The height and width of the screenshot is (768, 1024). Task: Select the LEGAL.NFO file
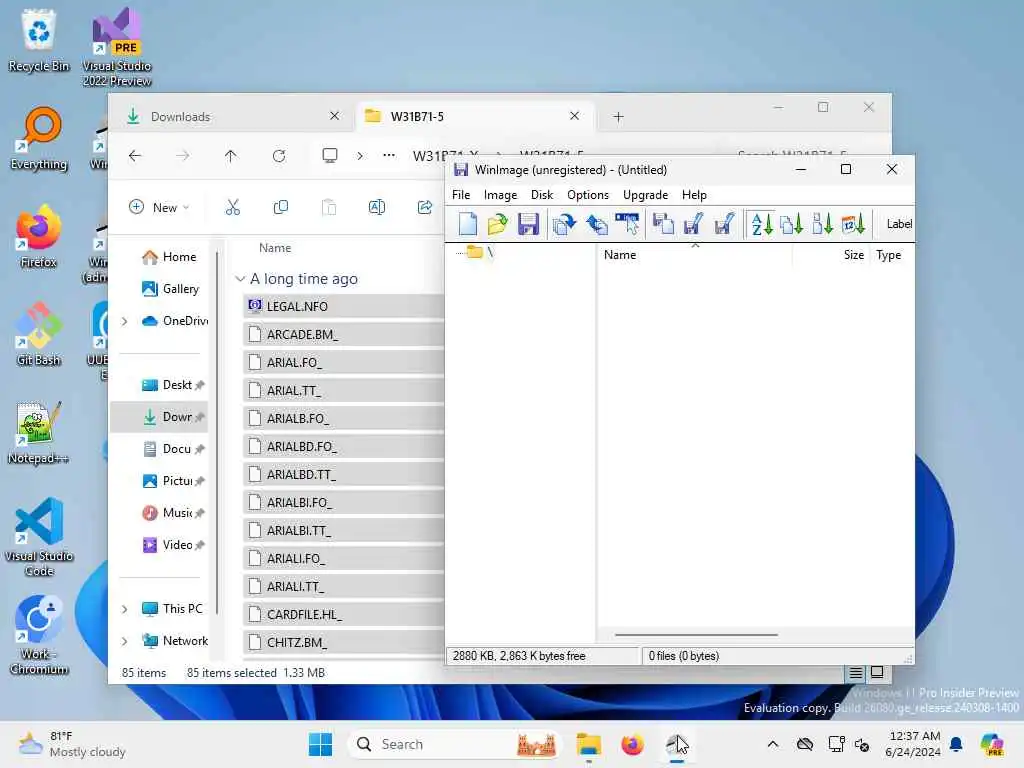[x=344, y=306]
